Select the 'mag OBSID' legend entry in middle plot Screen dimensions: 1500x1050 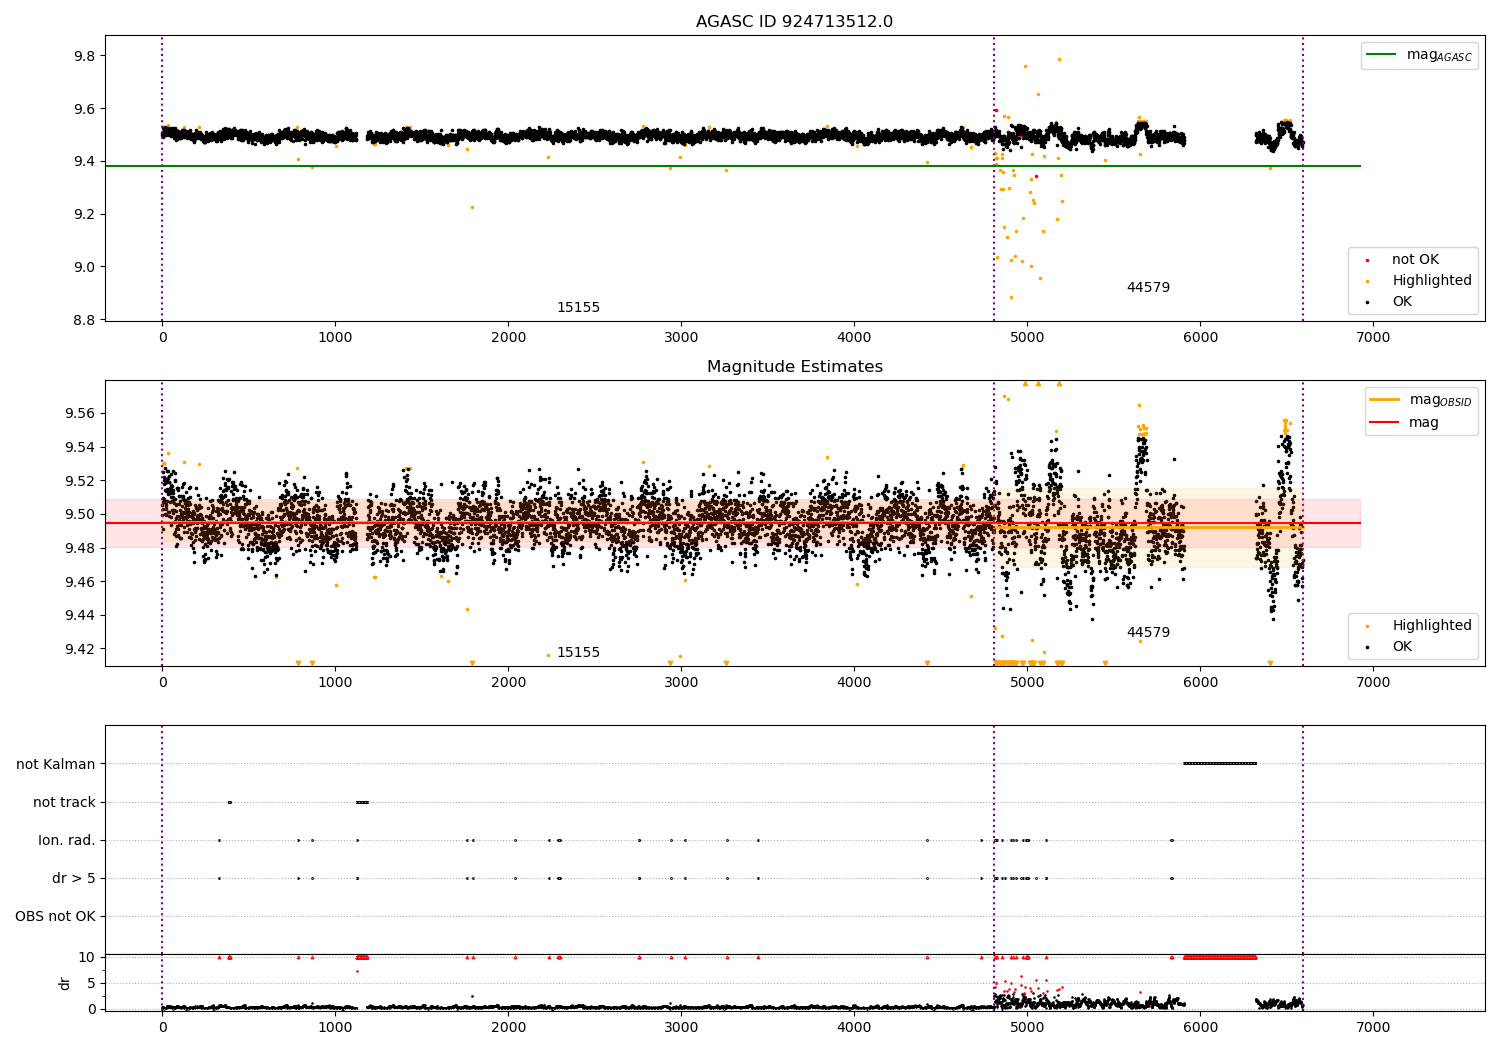click(x=1421, y=400)
